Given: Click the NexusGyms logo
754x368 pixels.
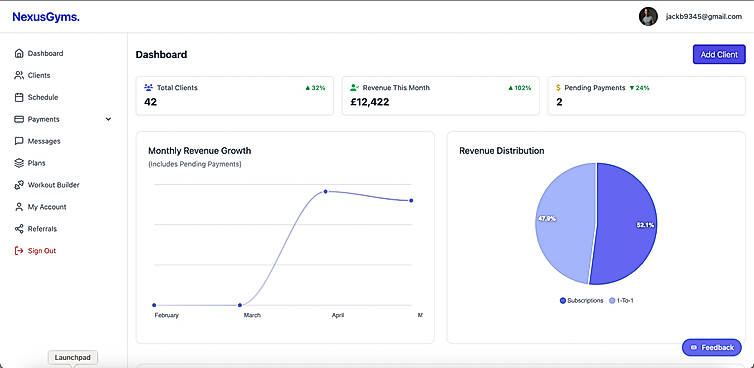Looking at the screenshot, I should [46, 17].
